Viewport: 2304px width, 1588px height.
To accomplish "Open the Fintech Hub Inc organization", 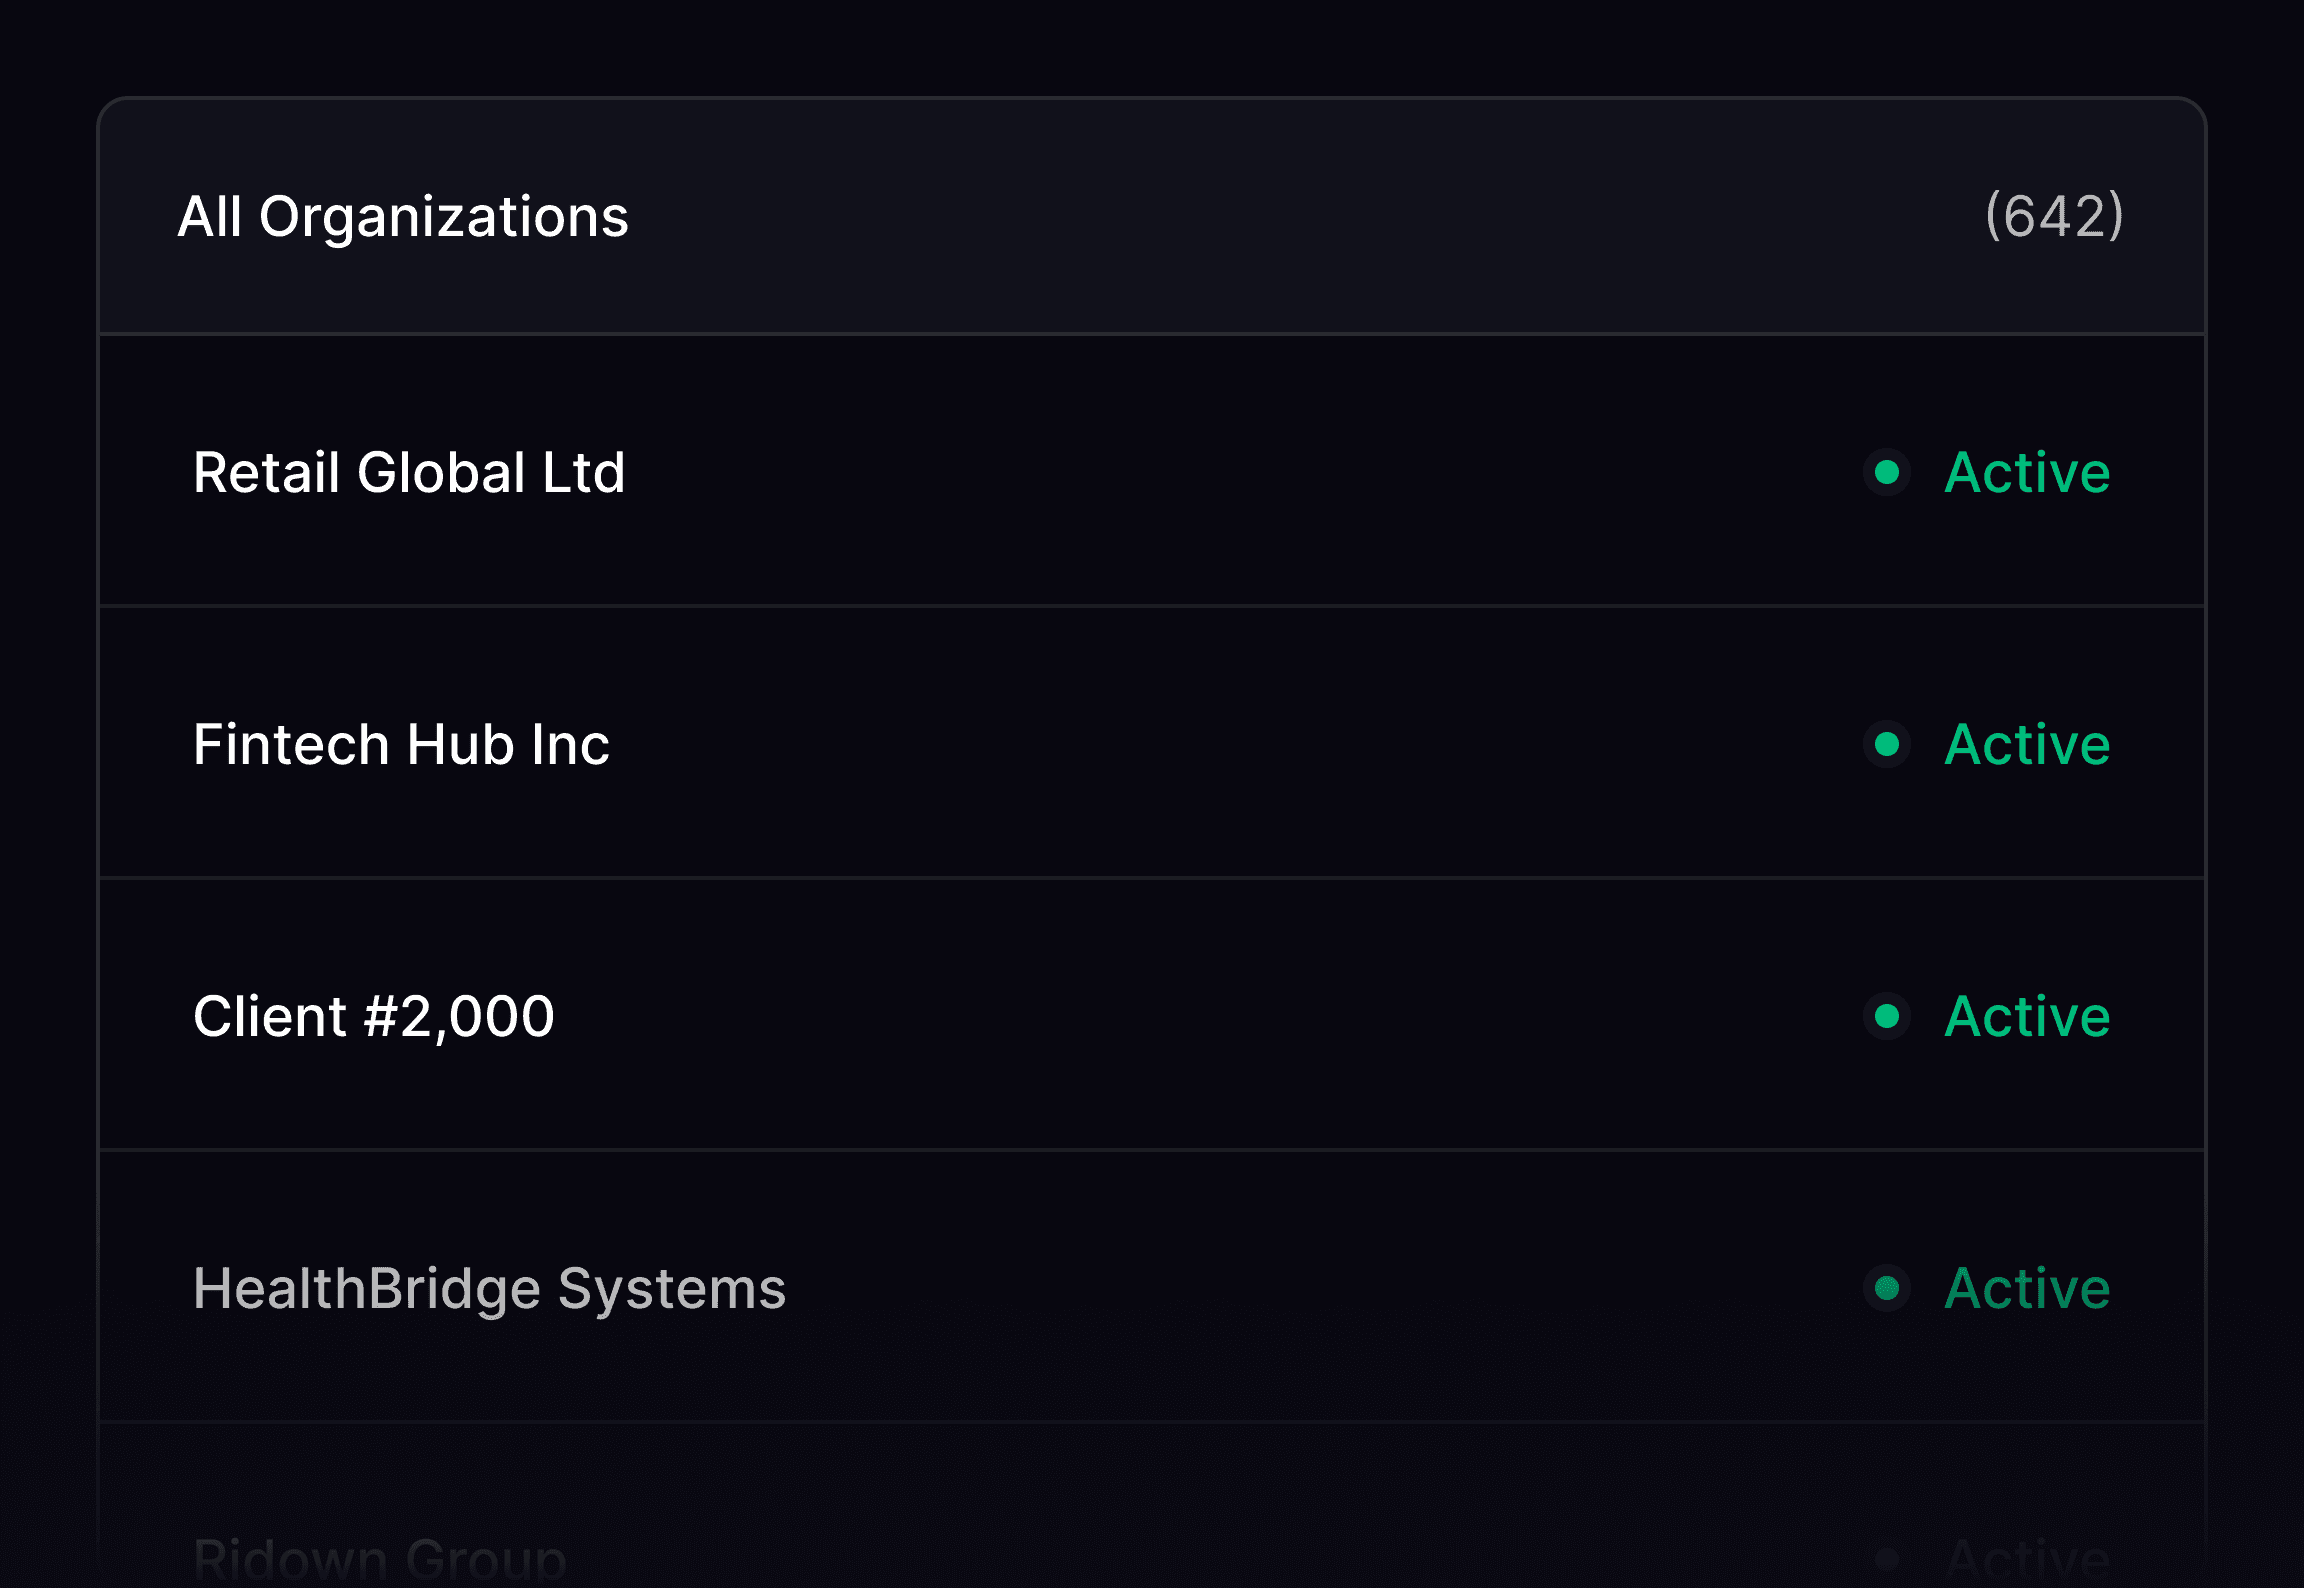I will pyautogui.click(x=401, y=744).
